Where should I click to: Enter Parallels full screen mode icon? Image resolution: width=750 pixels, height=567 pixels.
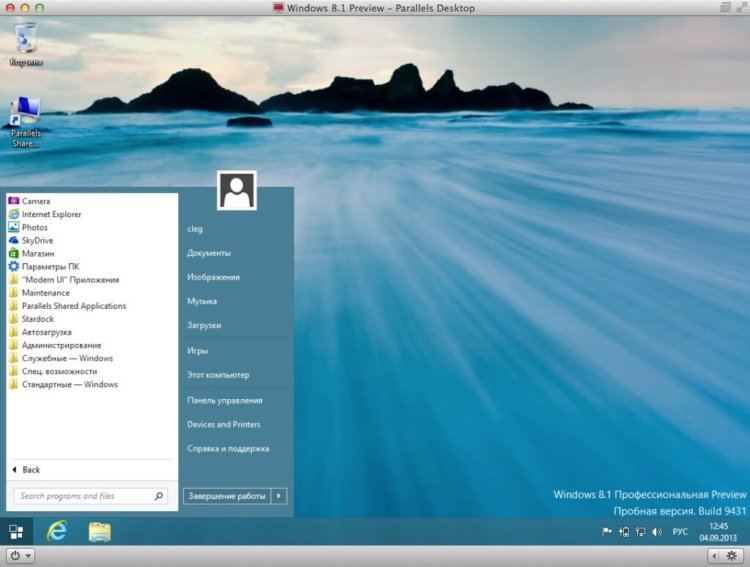[741, 7]
